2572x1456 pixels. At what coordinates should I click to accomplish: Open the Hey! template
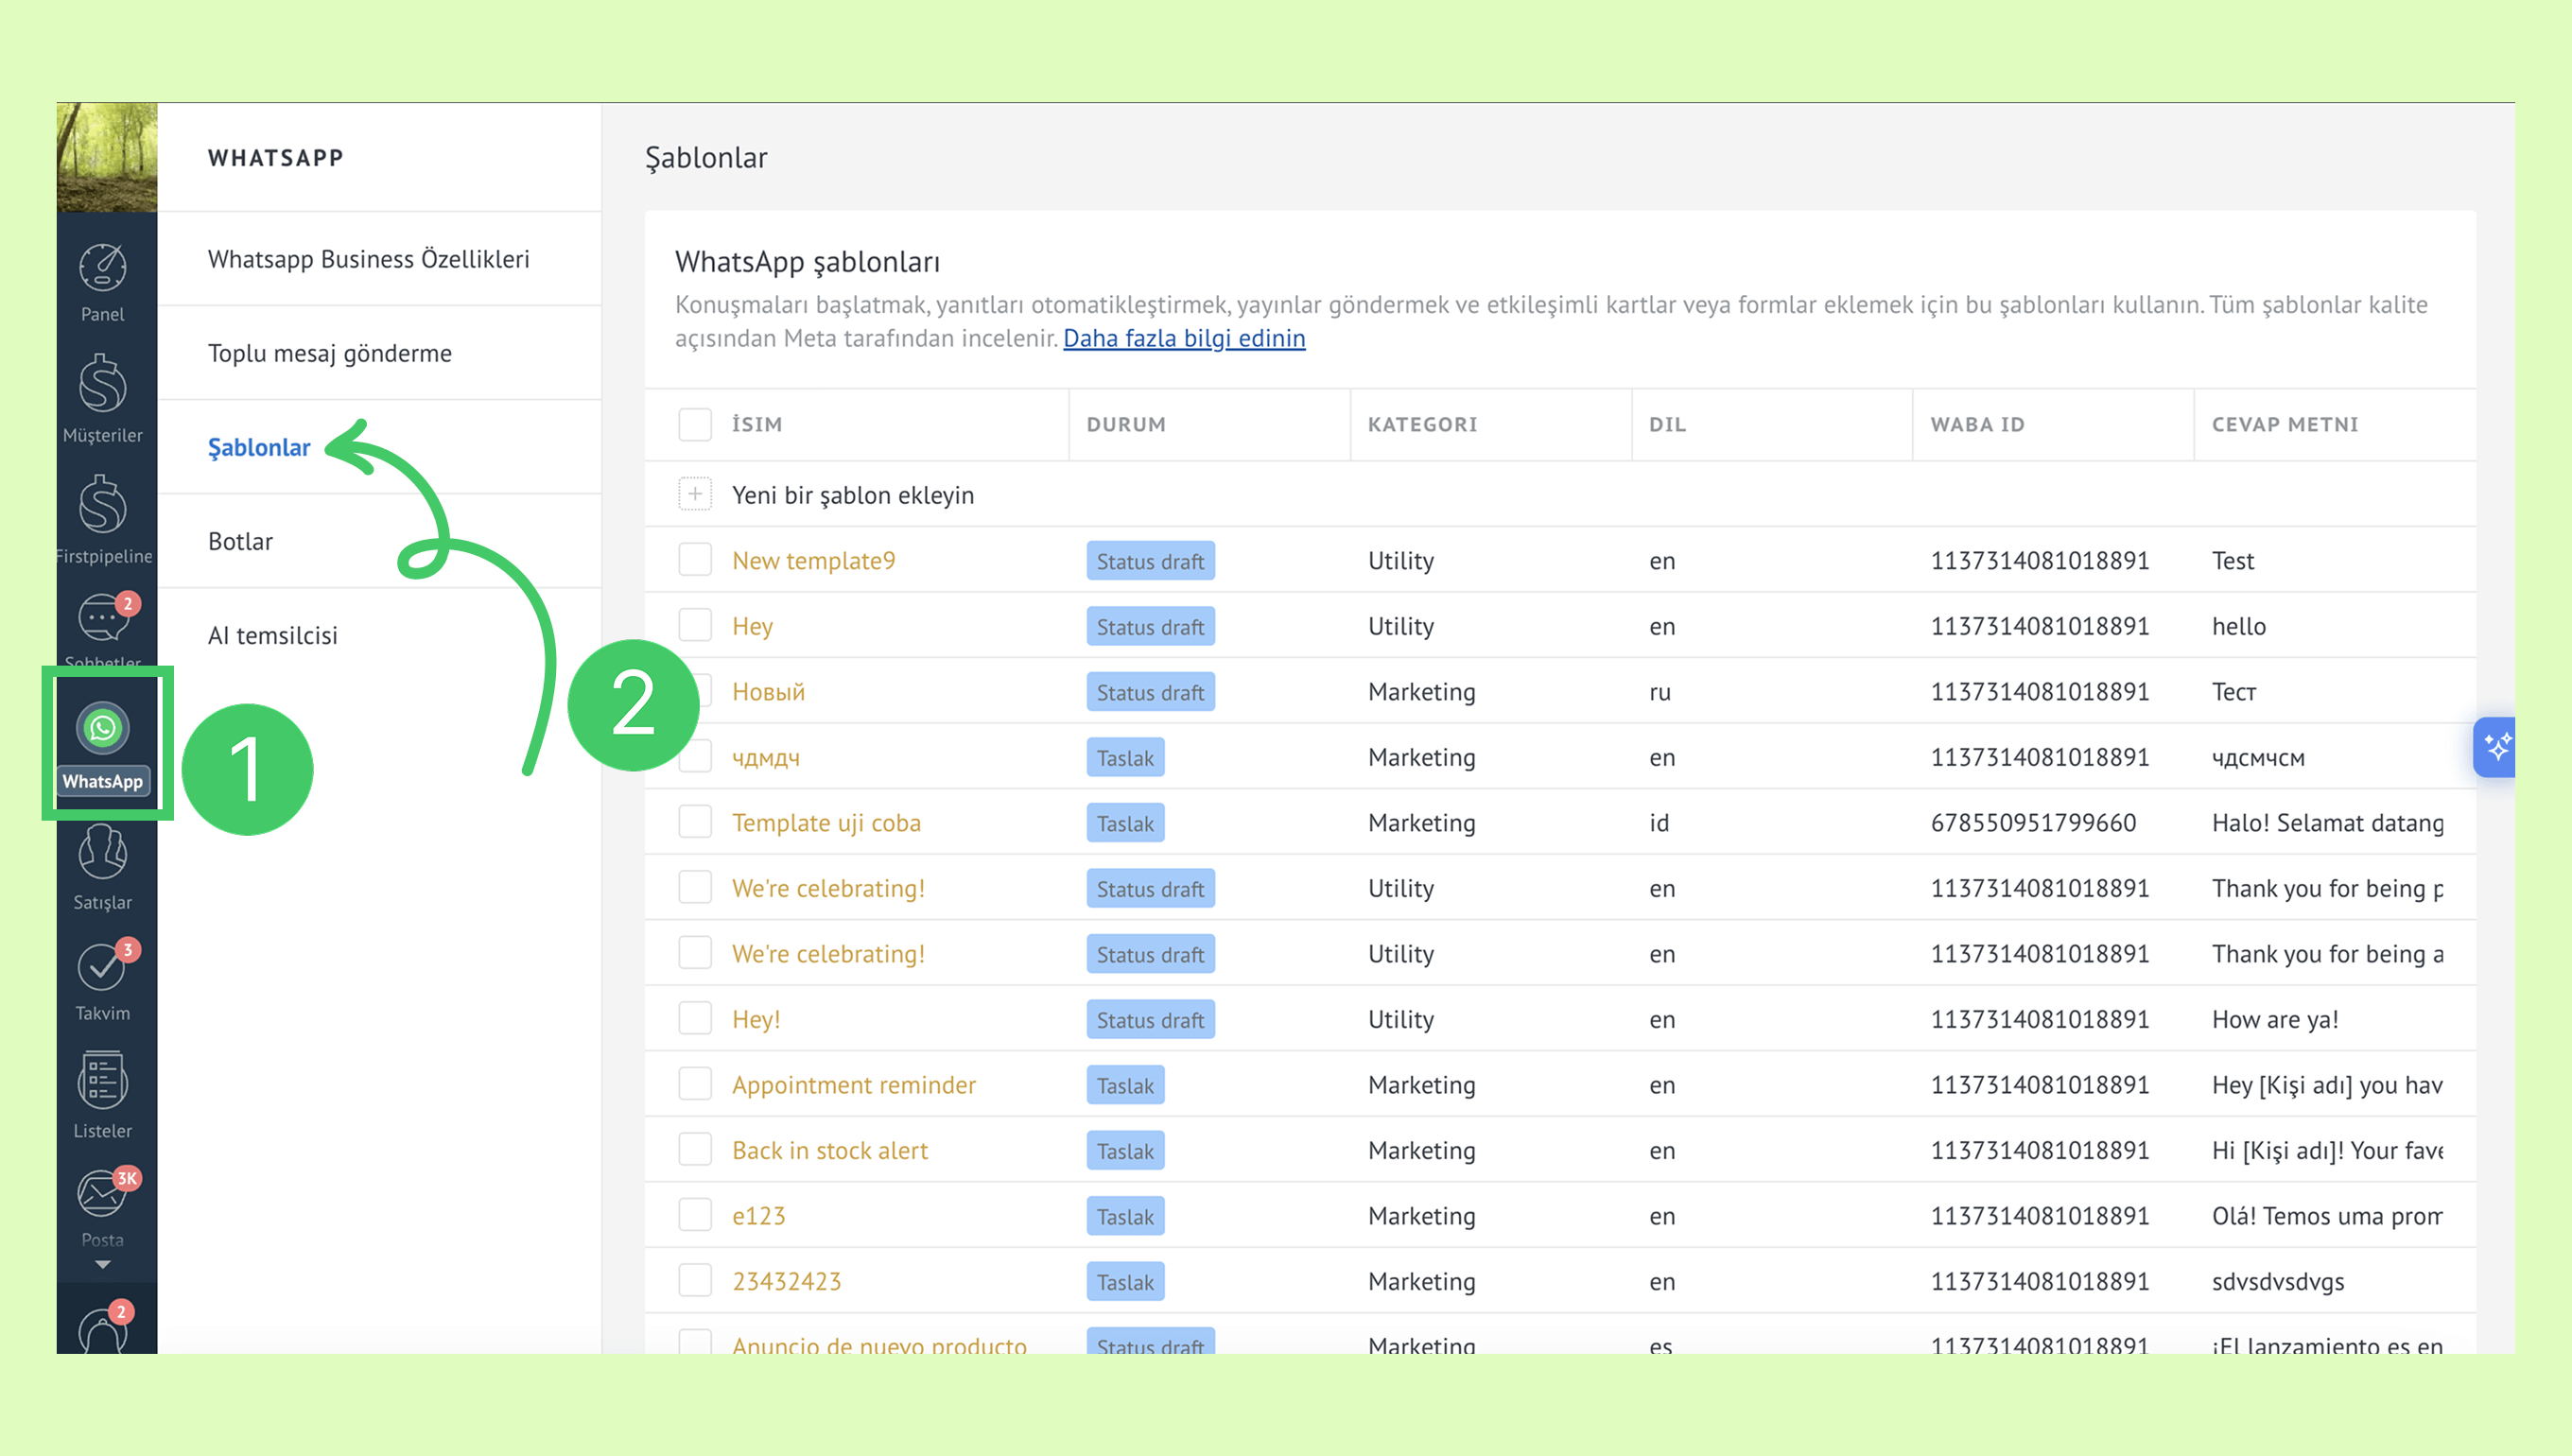[x=756, y=1019]
